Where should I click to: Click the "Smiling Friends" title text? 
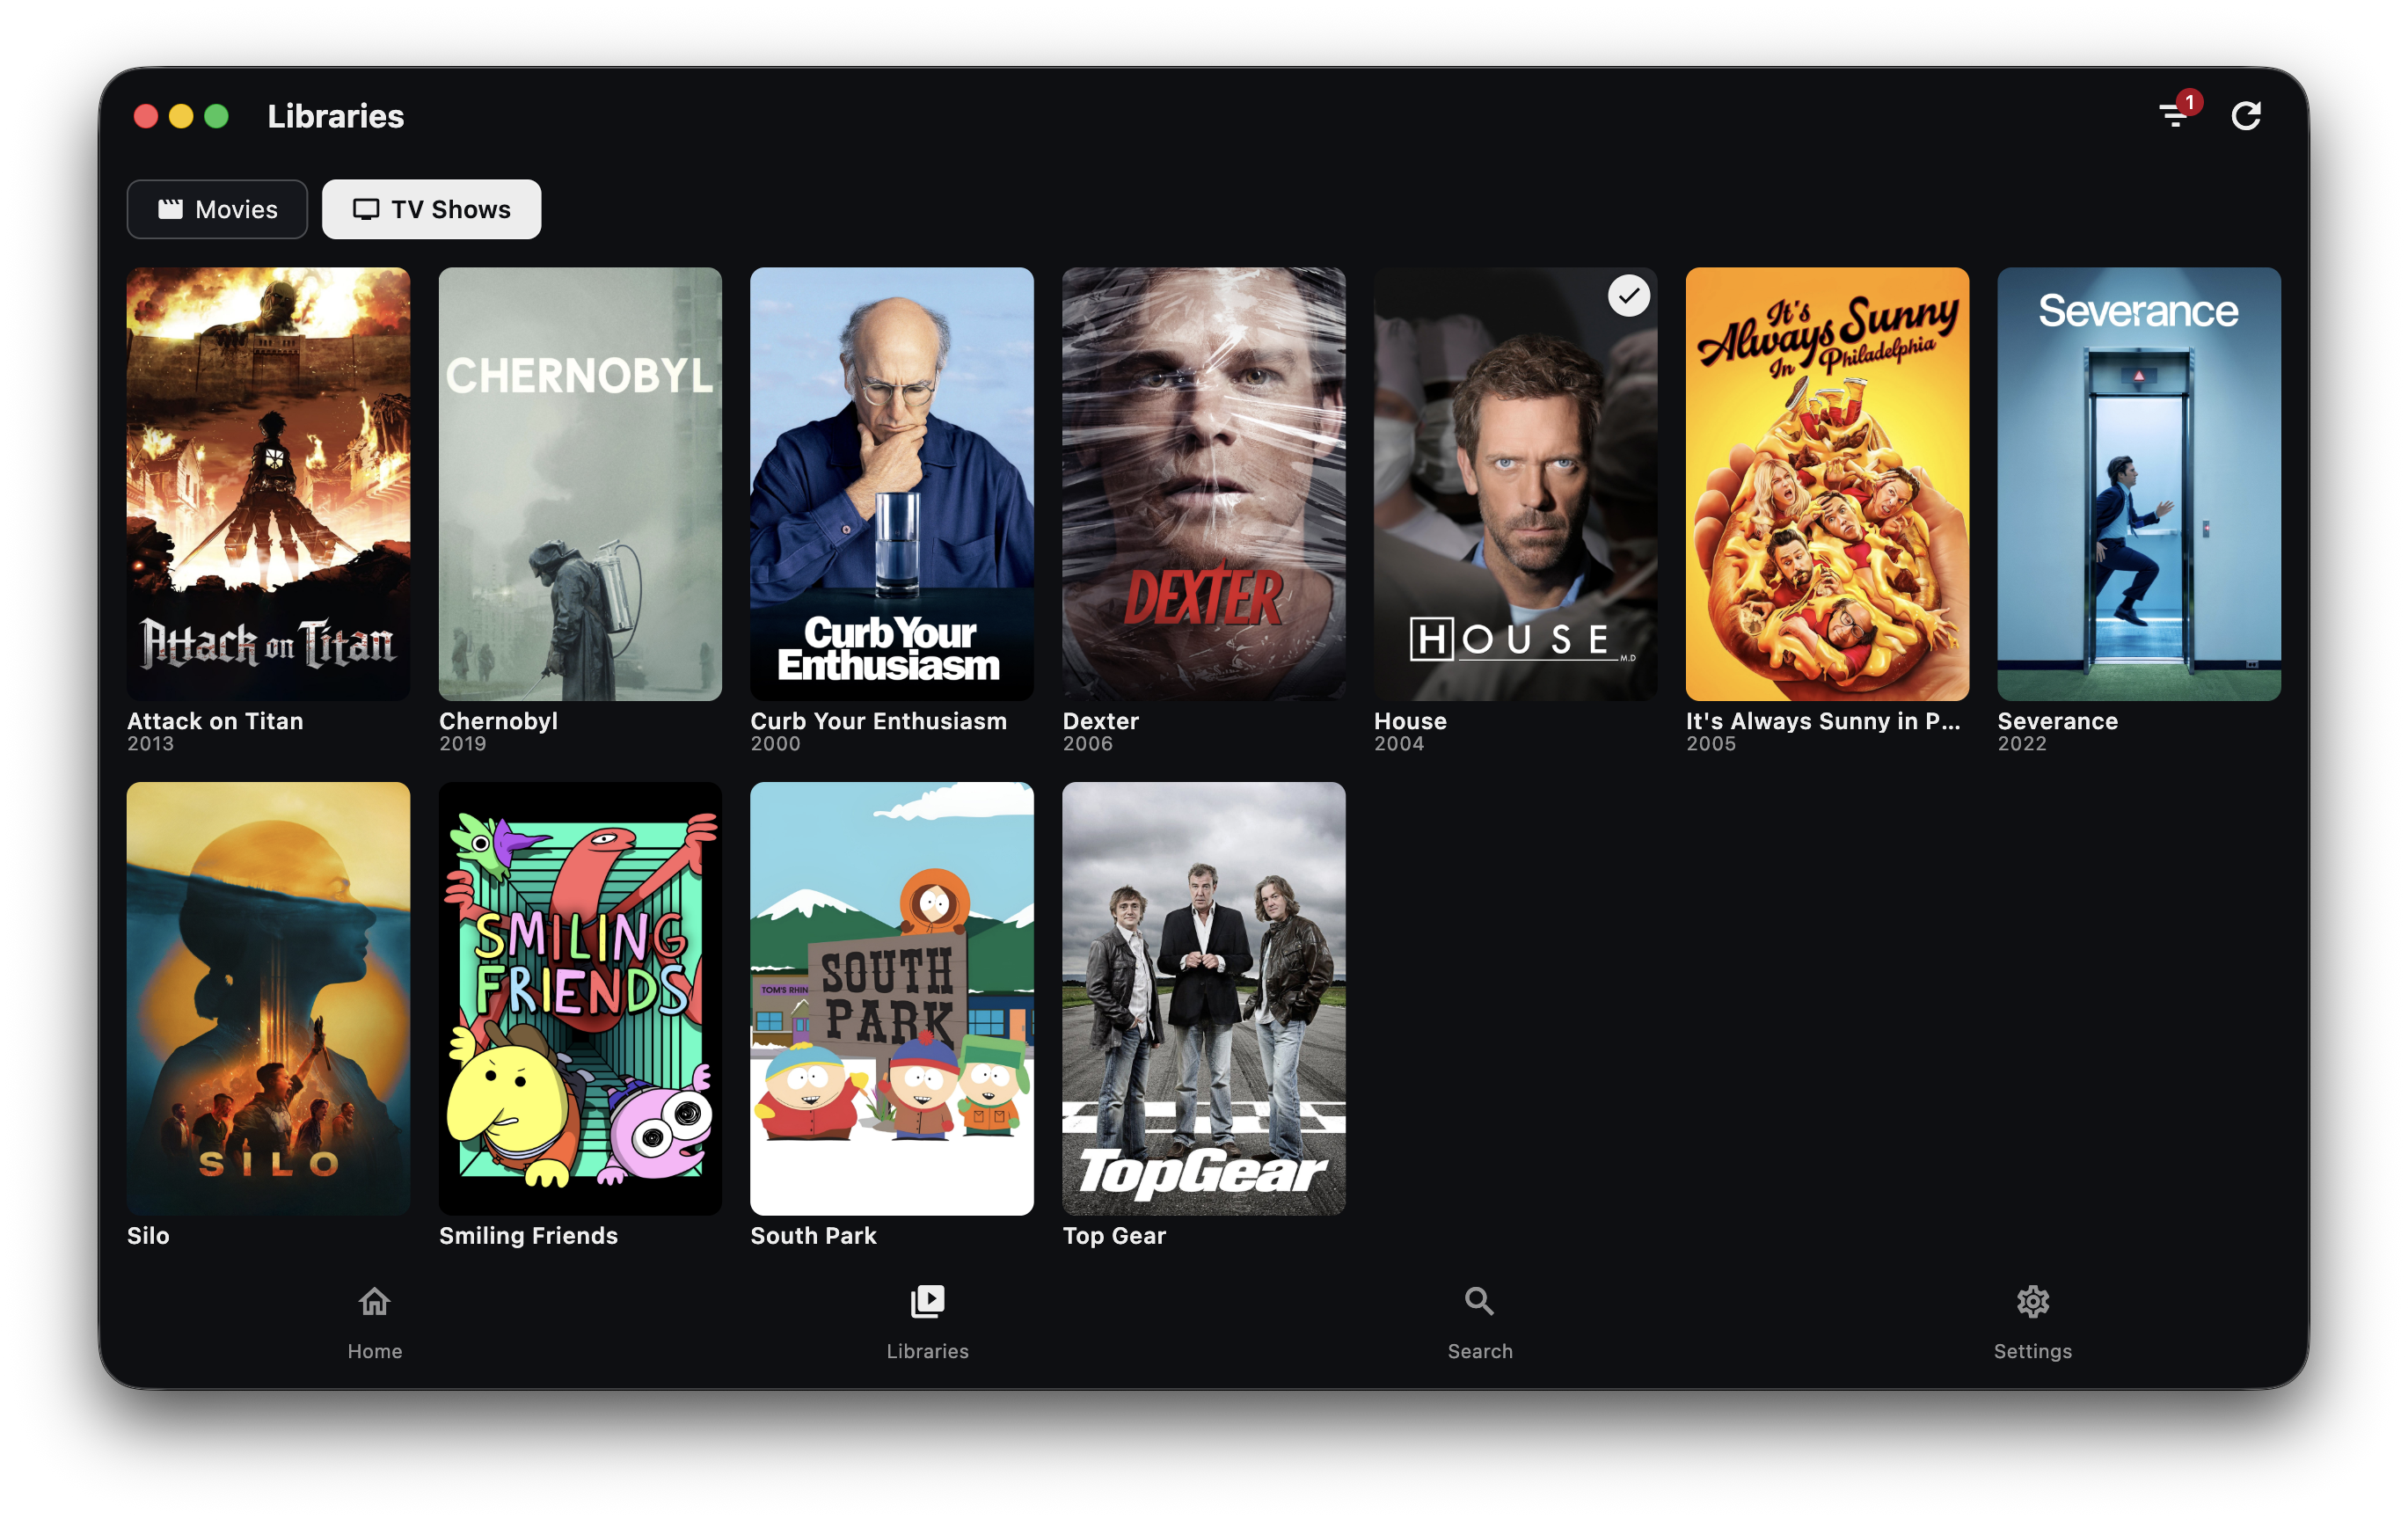coord(528,1236)
